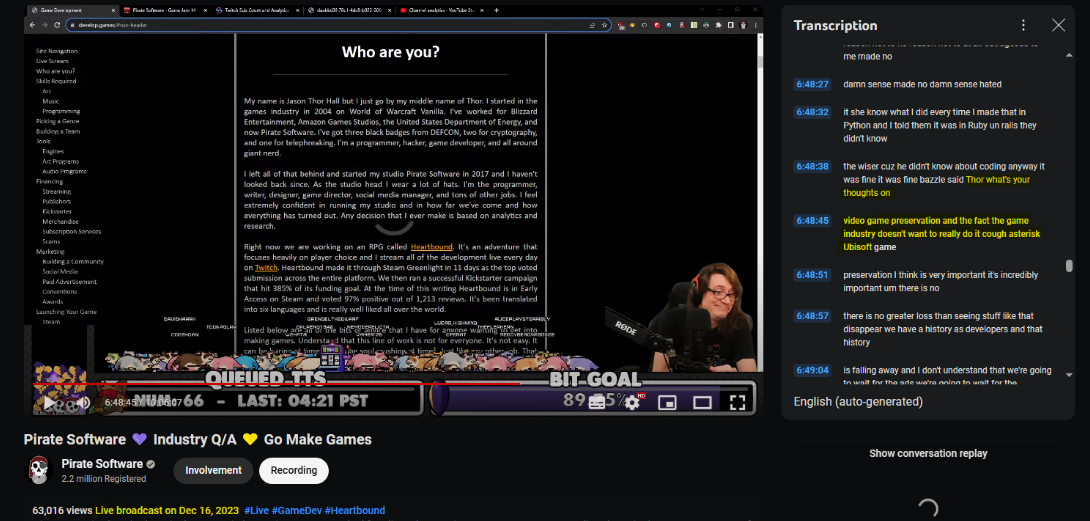
Task: Open the English (auto-generated) language selector
Action: (858, 401)
